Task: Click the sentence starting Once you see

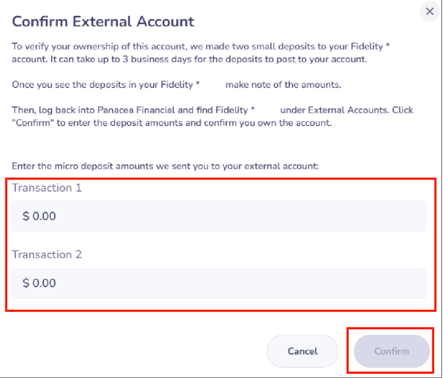Action: pos(176,85)
